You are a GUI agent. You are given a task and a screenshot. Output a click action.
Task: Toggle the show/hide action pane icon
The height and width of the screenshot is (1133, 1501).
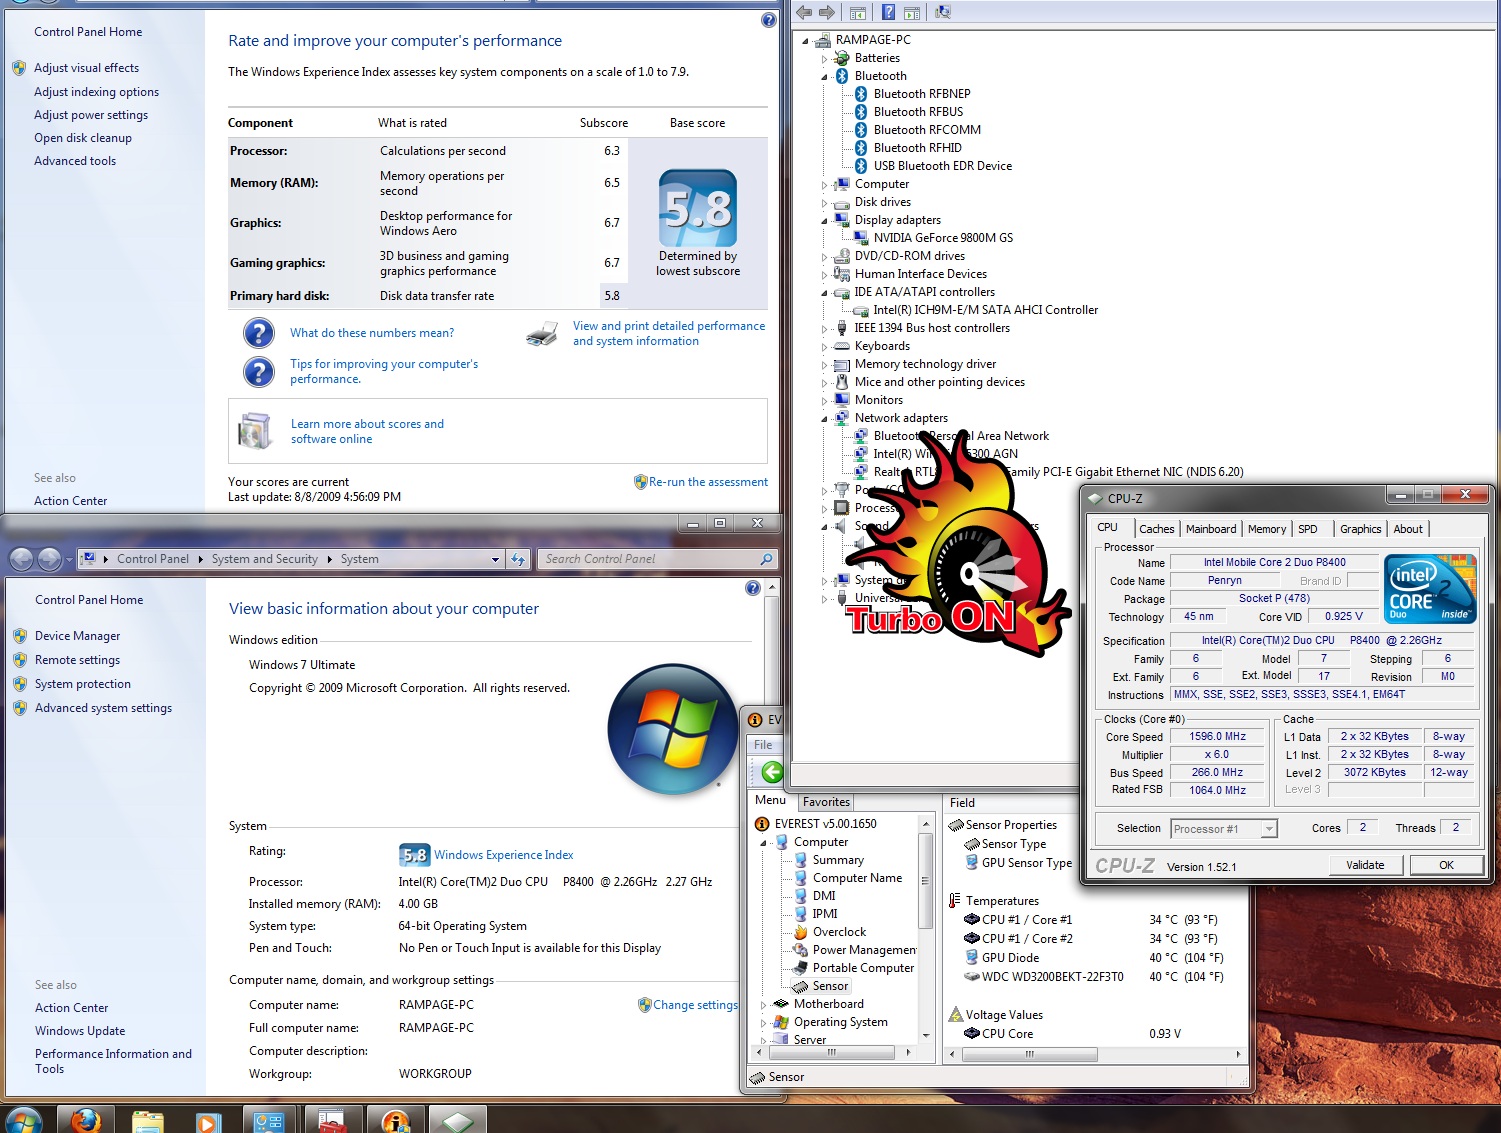912,13
